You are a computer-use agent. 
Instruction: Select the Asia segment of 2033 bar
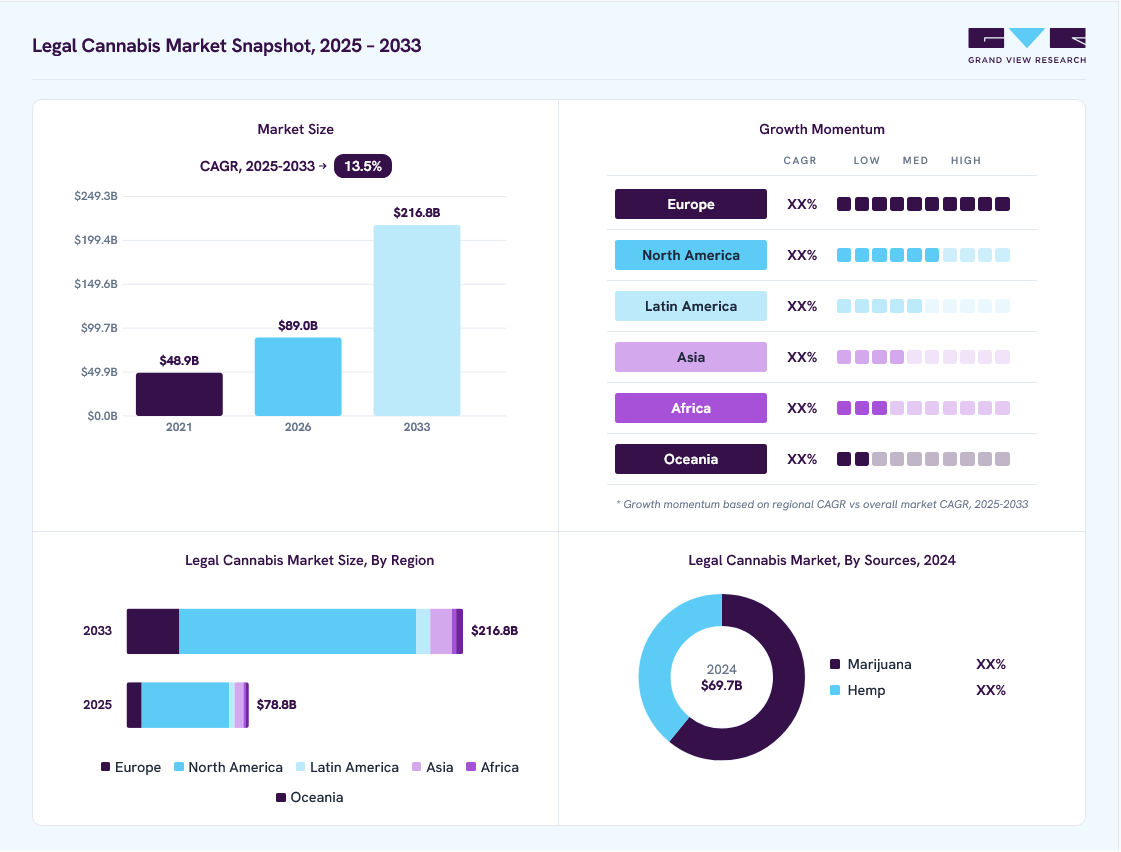[x=441, y=631]
